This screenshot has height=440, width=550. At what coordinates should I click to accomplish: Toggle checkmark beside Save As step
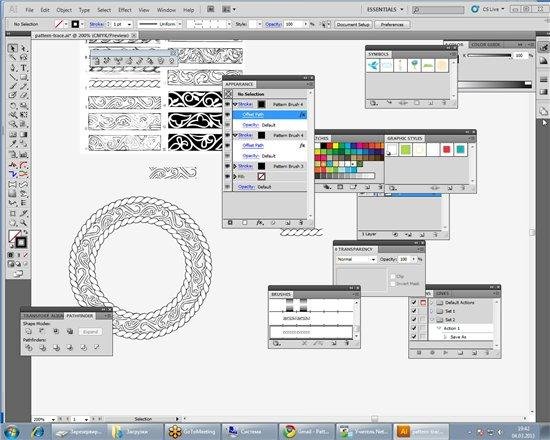pyautogui.click(x=414, y=336)
